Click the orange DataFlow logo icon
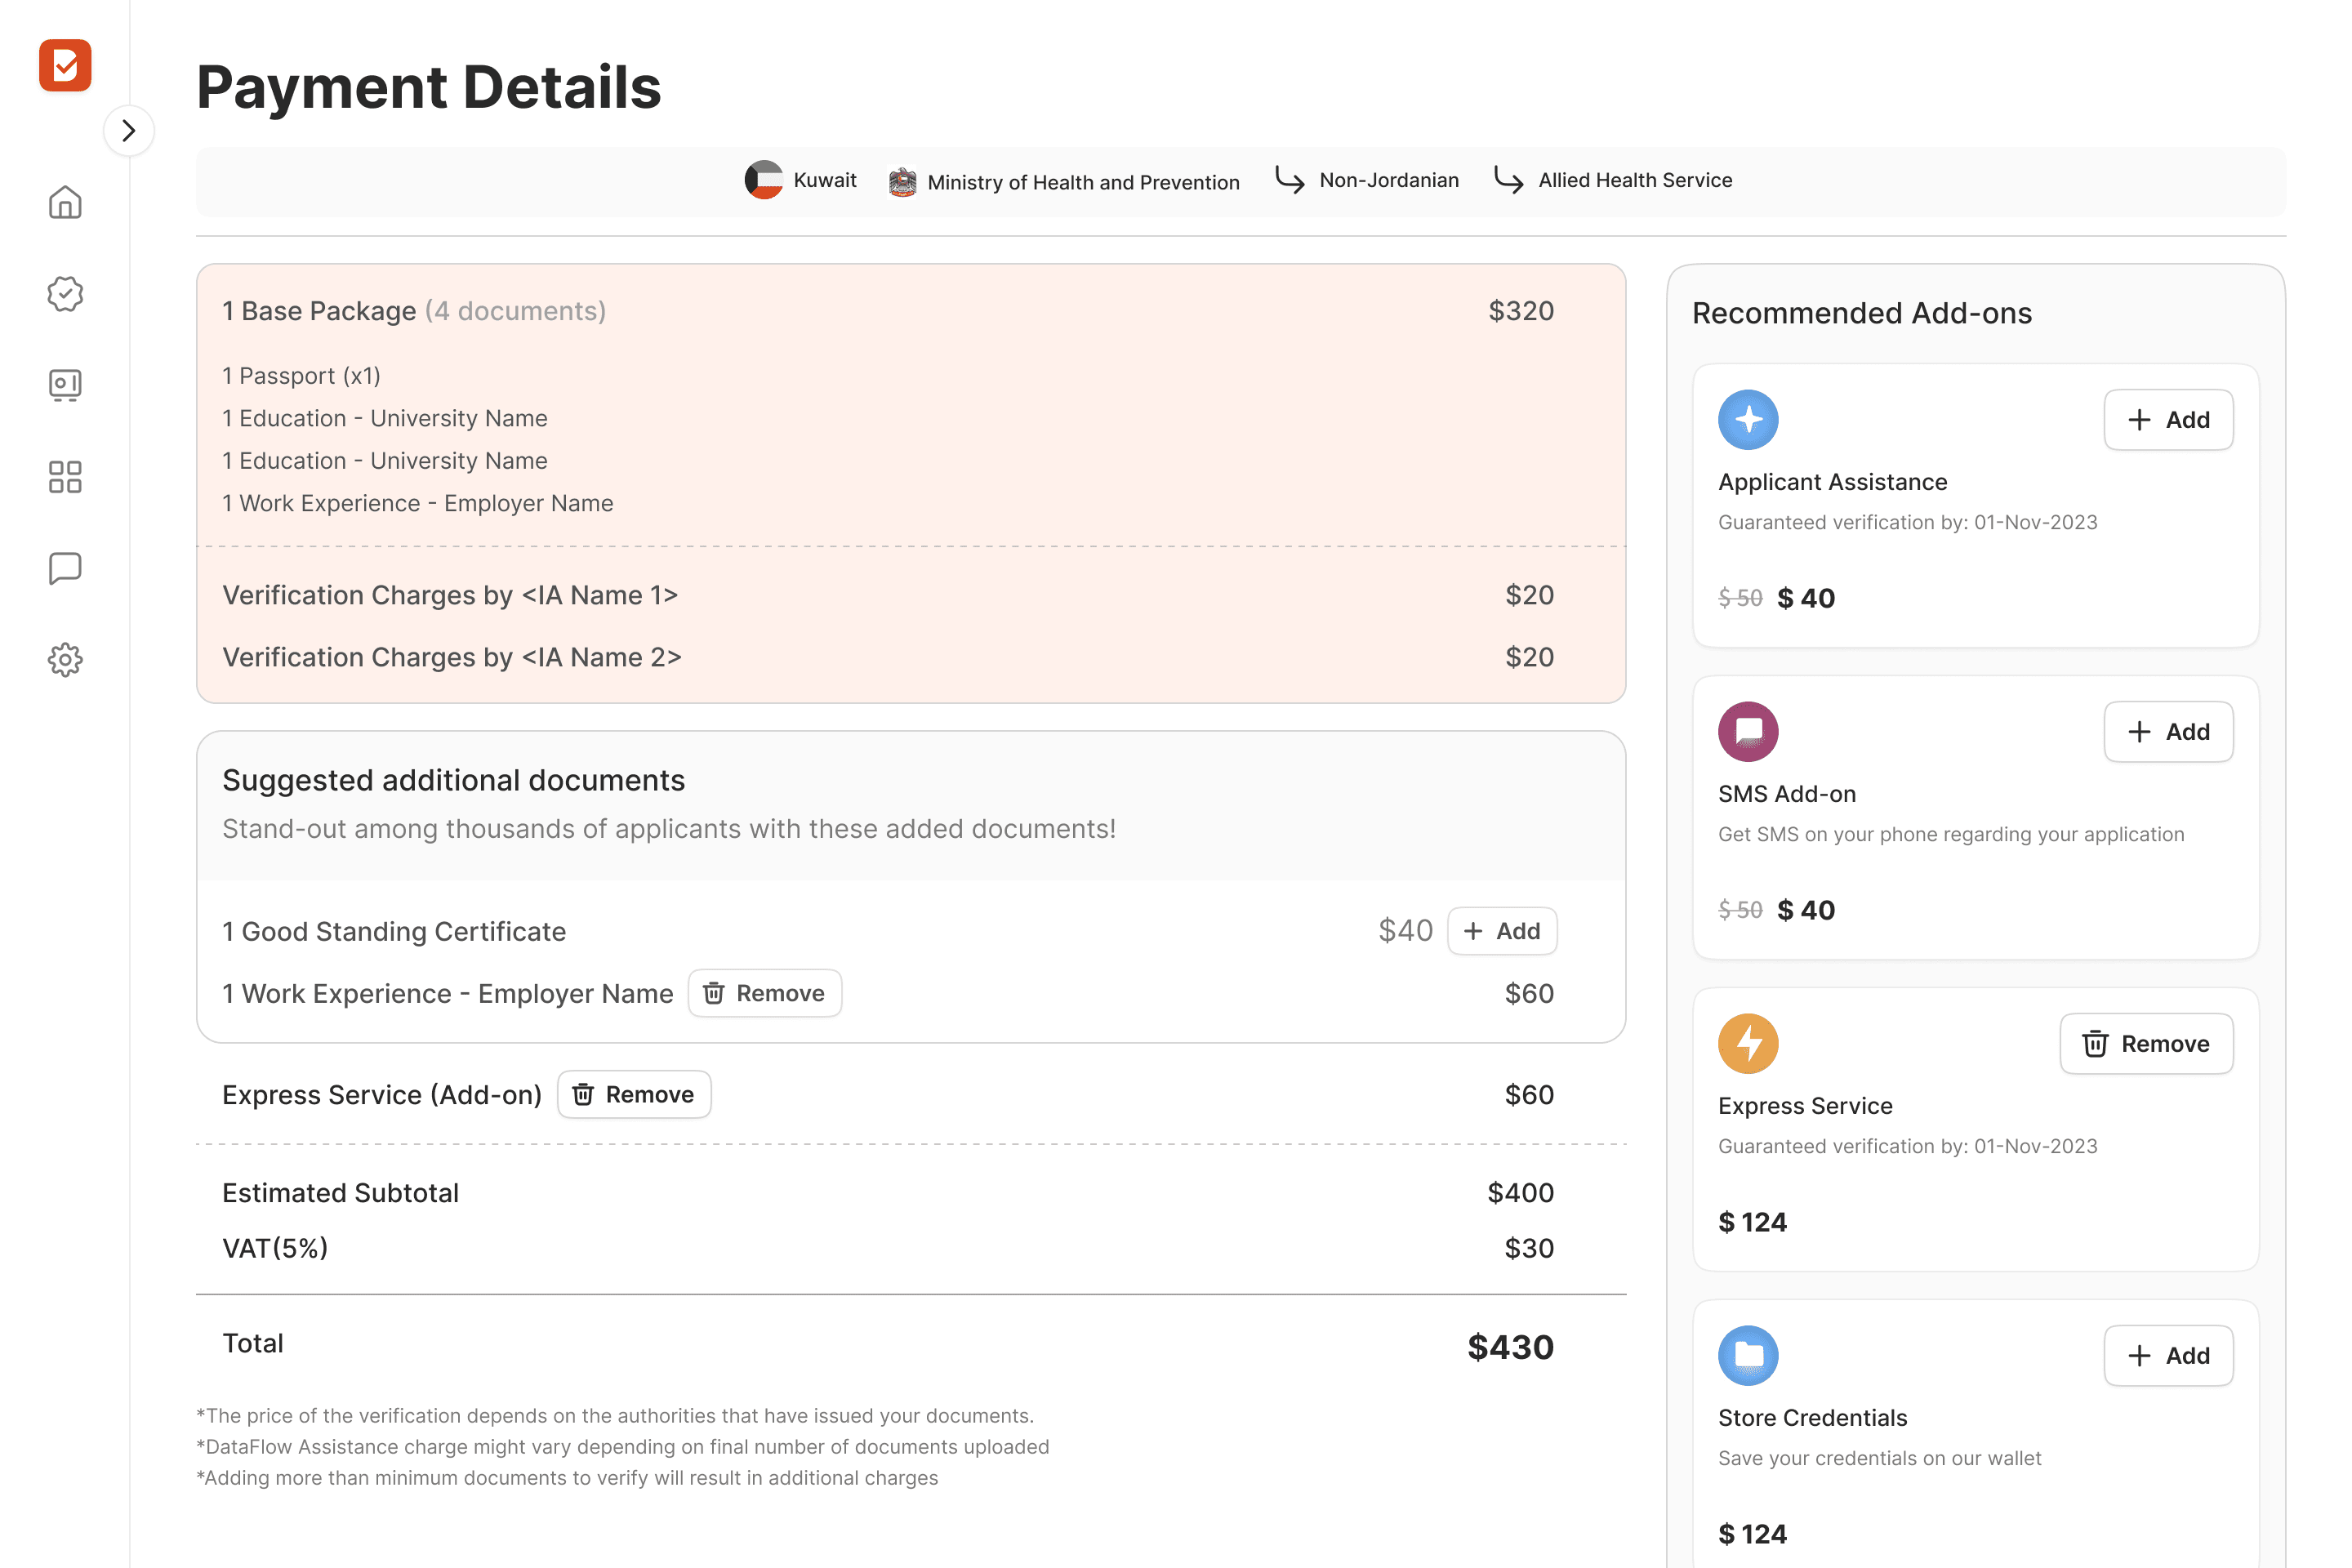 point(65,66)
